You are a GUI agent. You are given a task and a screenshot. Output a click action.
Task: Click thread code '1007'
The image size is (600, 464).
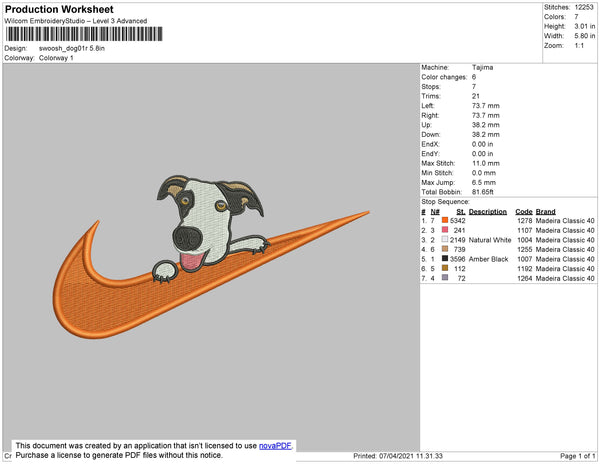[x=525, y=259]
